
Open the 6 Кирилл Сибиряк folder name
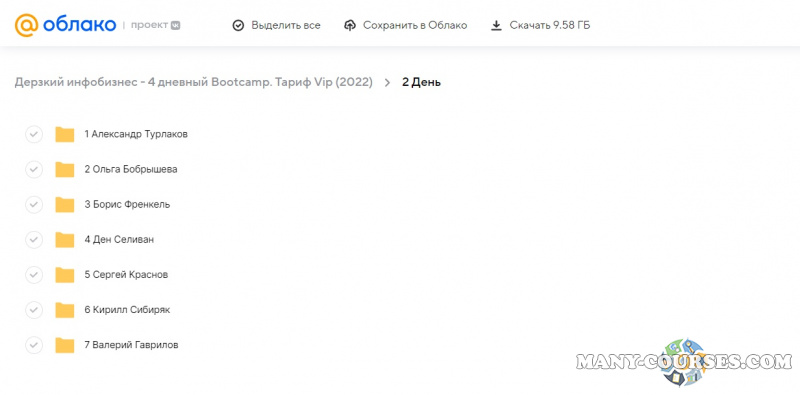click(x=128, y=310)
